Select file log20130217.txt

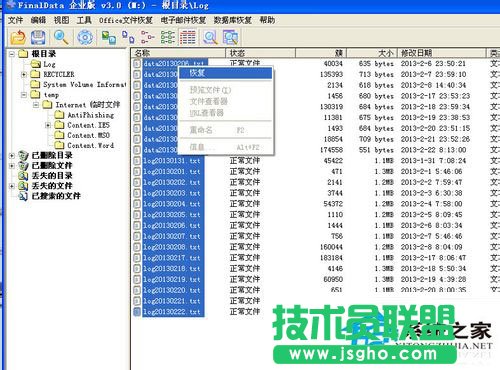click(x=172, y=258)
